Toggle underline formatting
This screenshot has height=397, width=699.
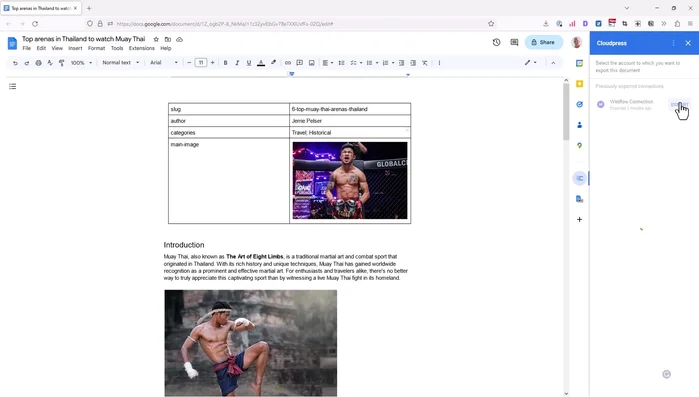click(x=249, y=63)
